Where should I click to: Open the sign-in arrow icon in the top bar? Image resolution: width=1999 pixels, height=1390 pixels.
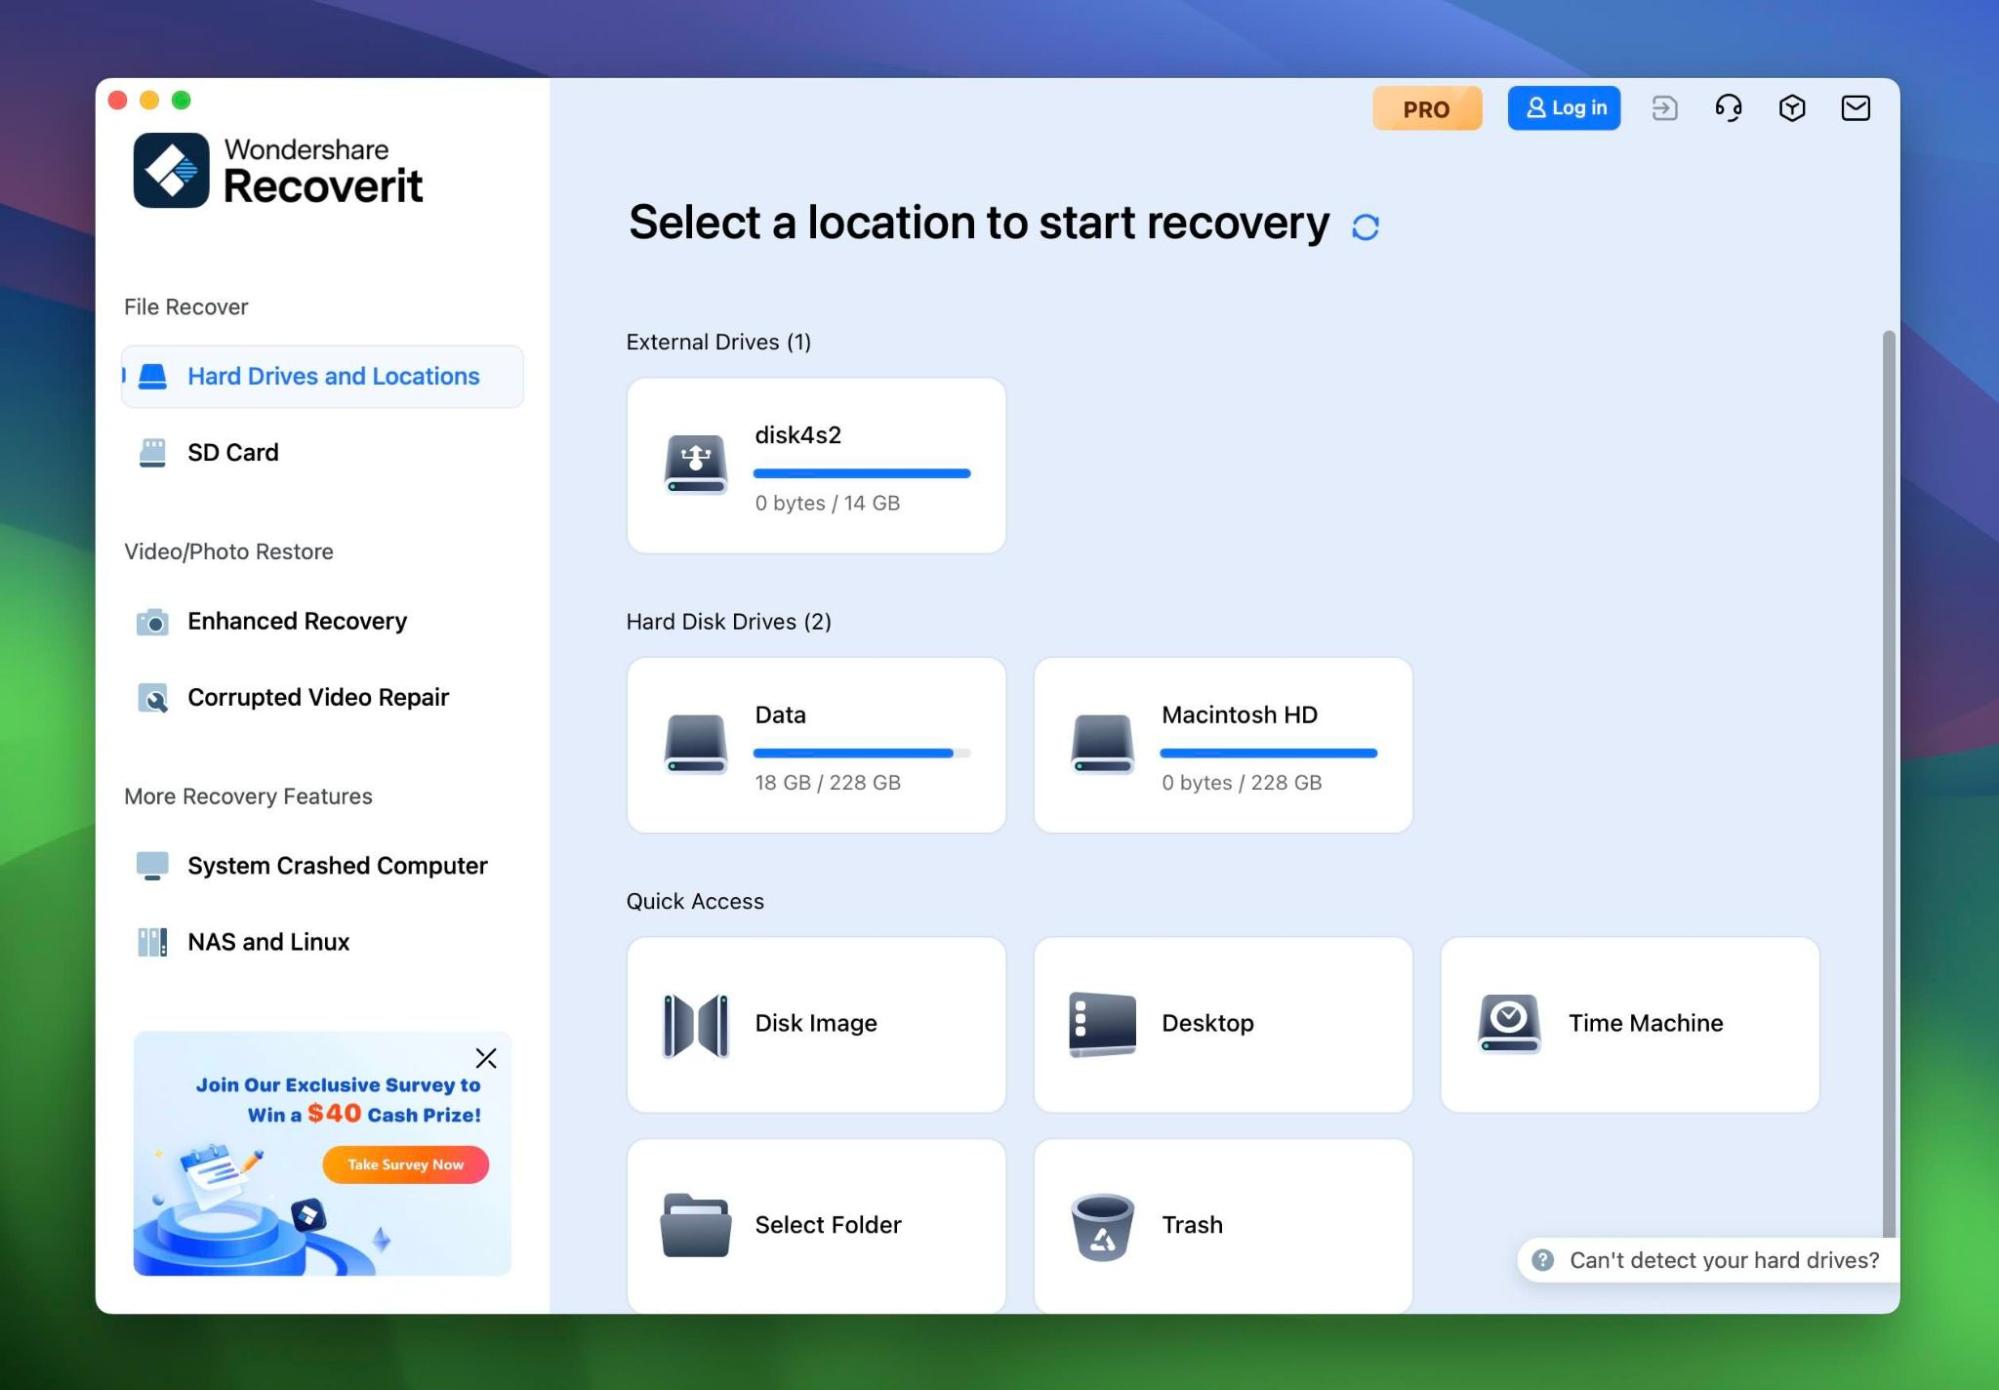click(1664, 108)
